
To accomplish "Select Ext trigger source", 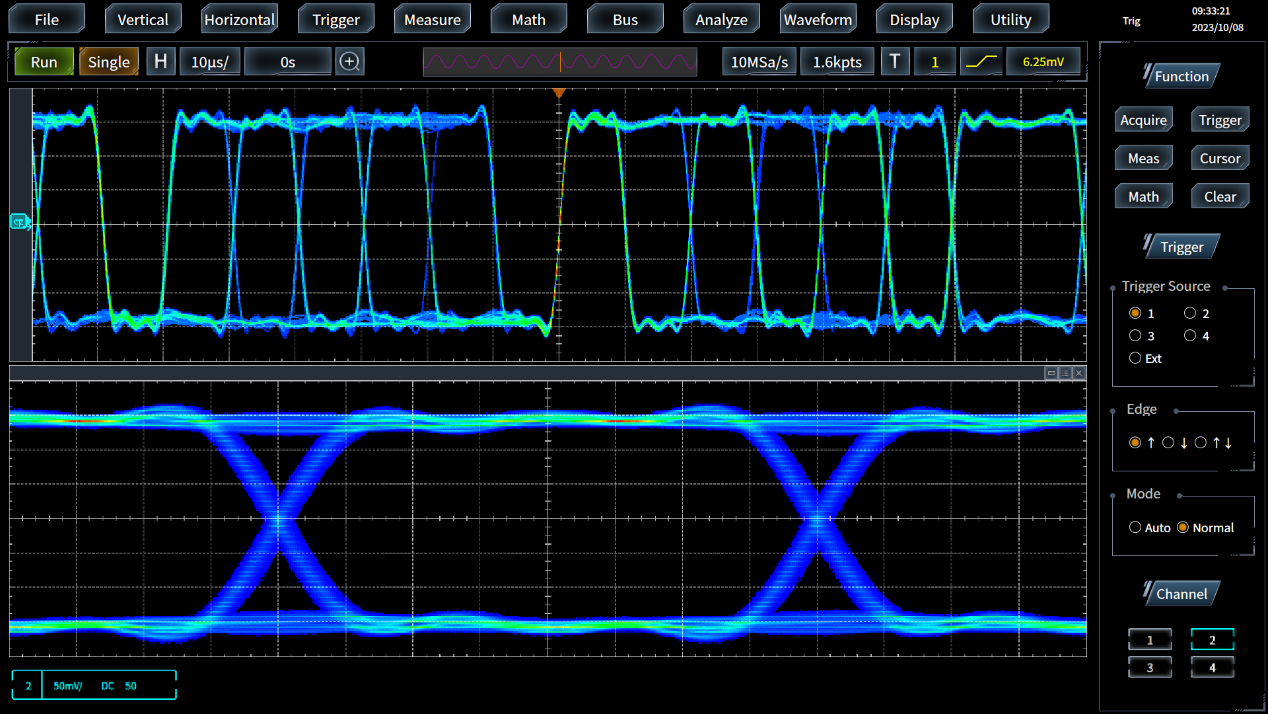I will click(x=1135, y=358).
